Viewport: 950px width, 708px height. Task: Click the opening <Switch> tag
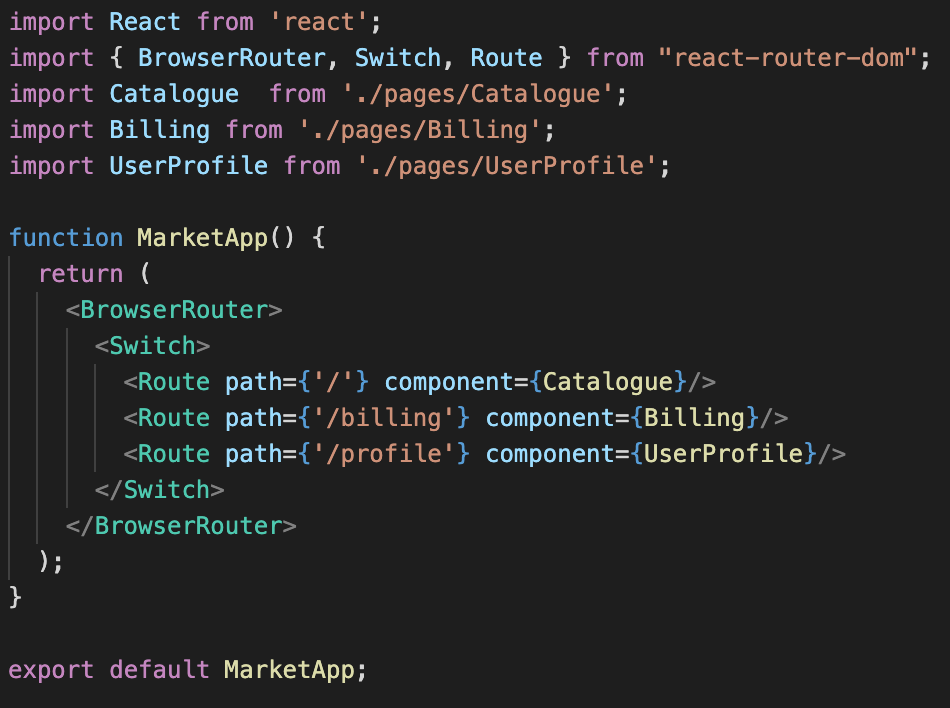point(153,346)
